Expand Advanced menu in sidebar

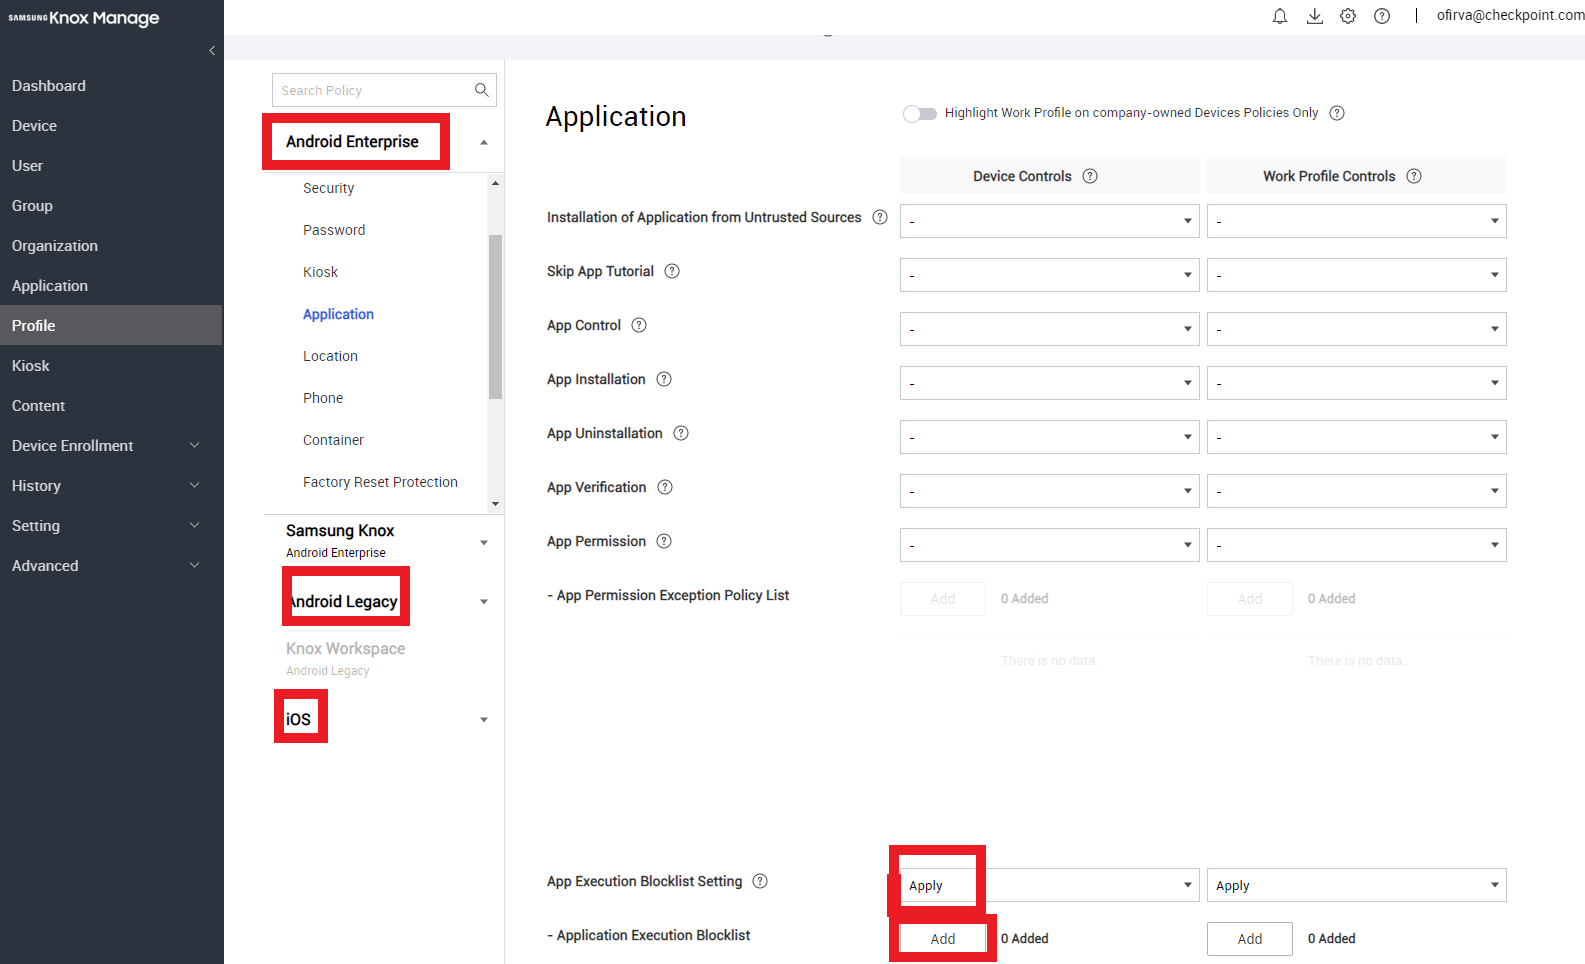[x=195, y=565]
